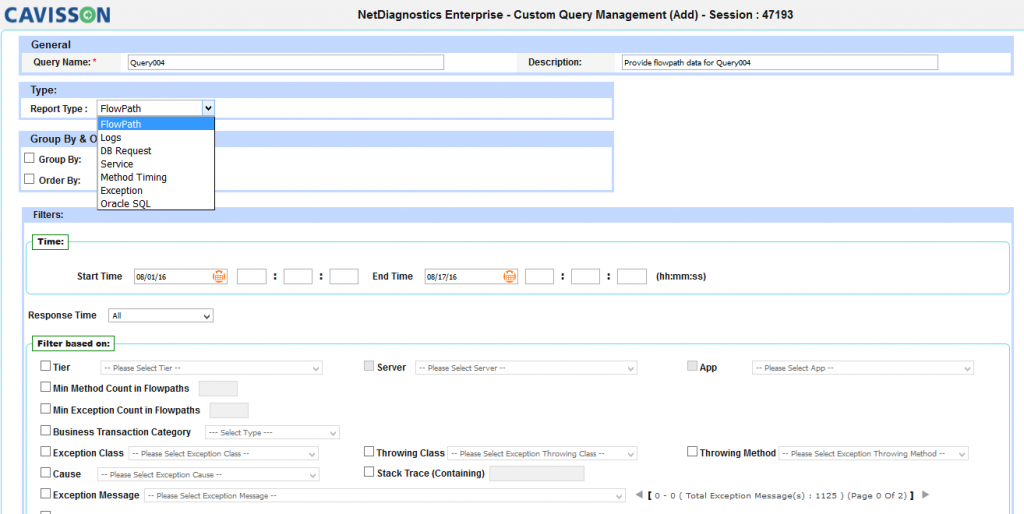Tick the Throwing Method checkbox
This screenshot has height=514, width=1024.
tap(692, 451)
